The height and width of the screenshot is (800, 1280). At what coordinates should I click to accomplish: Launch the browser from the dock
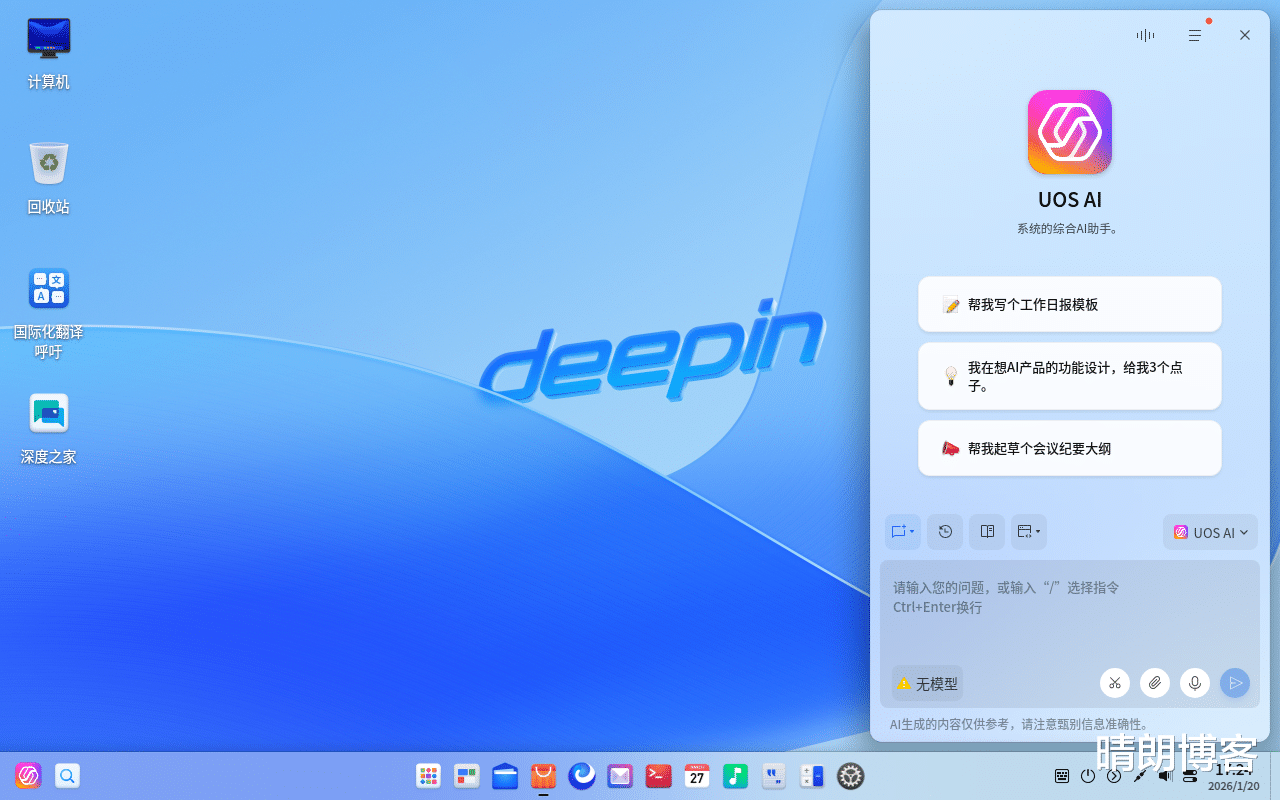[x=582, y=775]
